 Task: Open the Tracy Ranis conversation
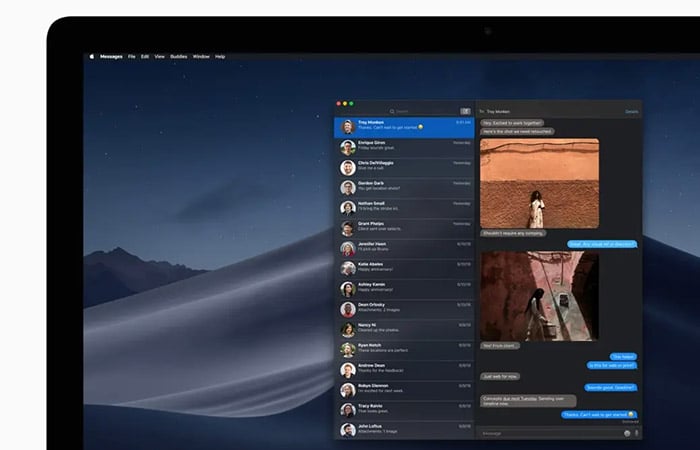(x=404, y=411)
